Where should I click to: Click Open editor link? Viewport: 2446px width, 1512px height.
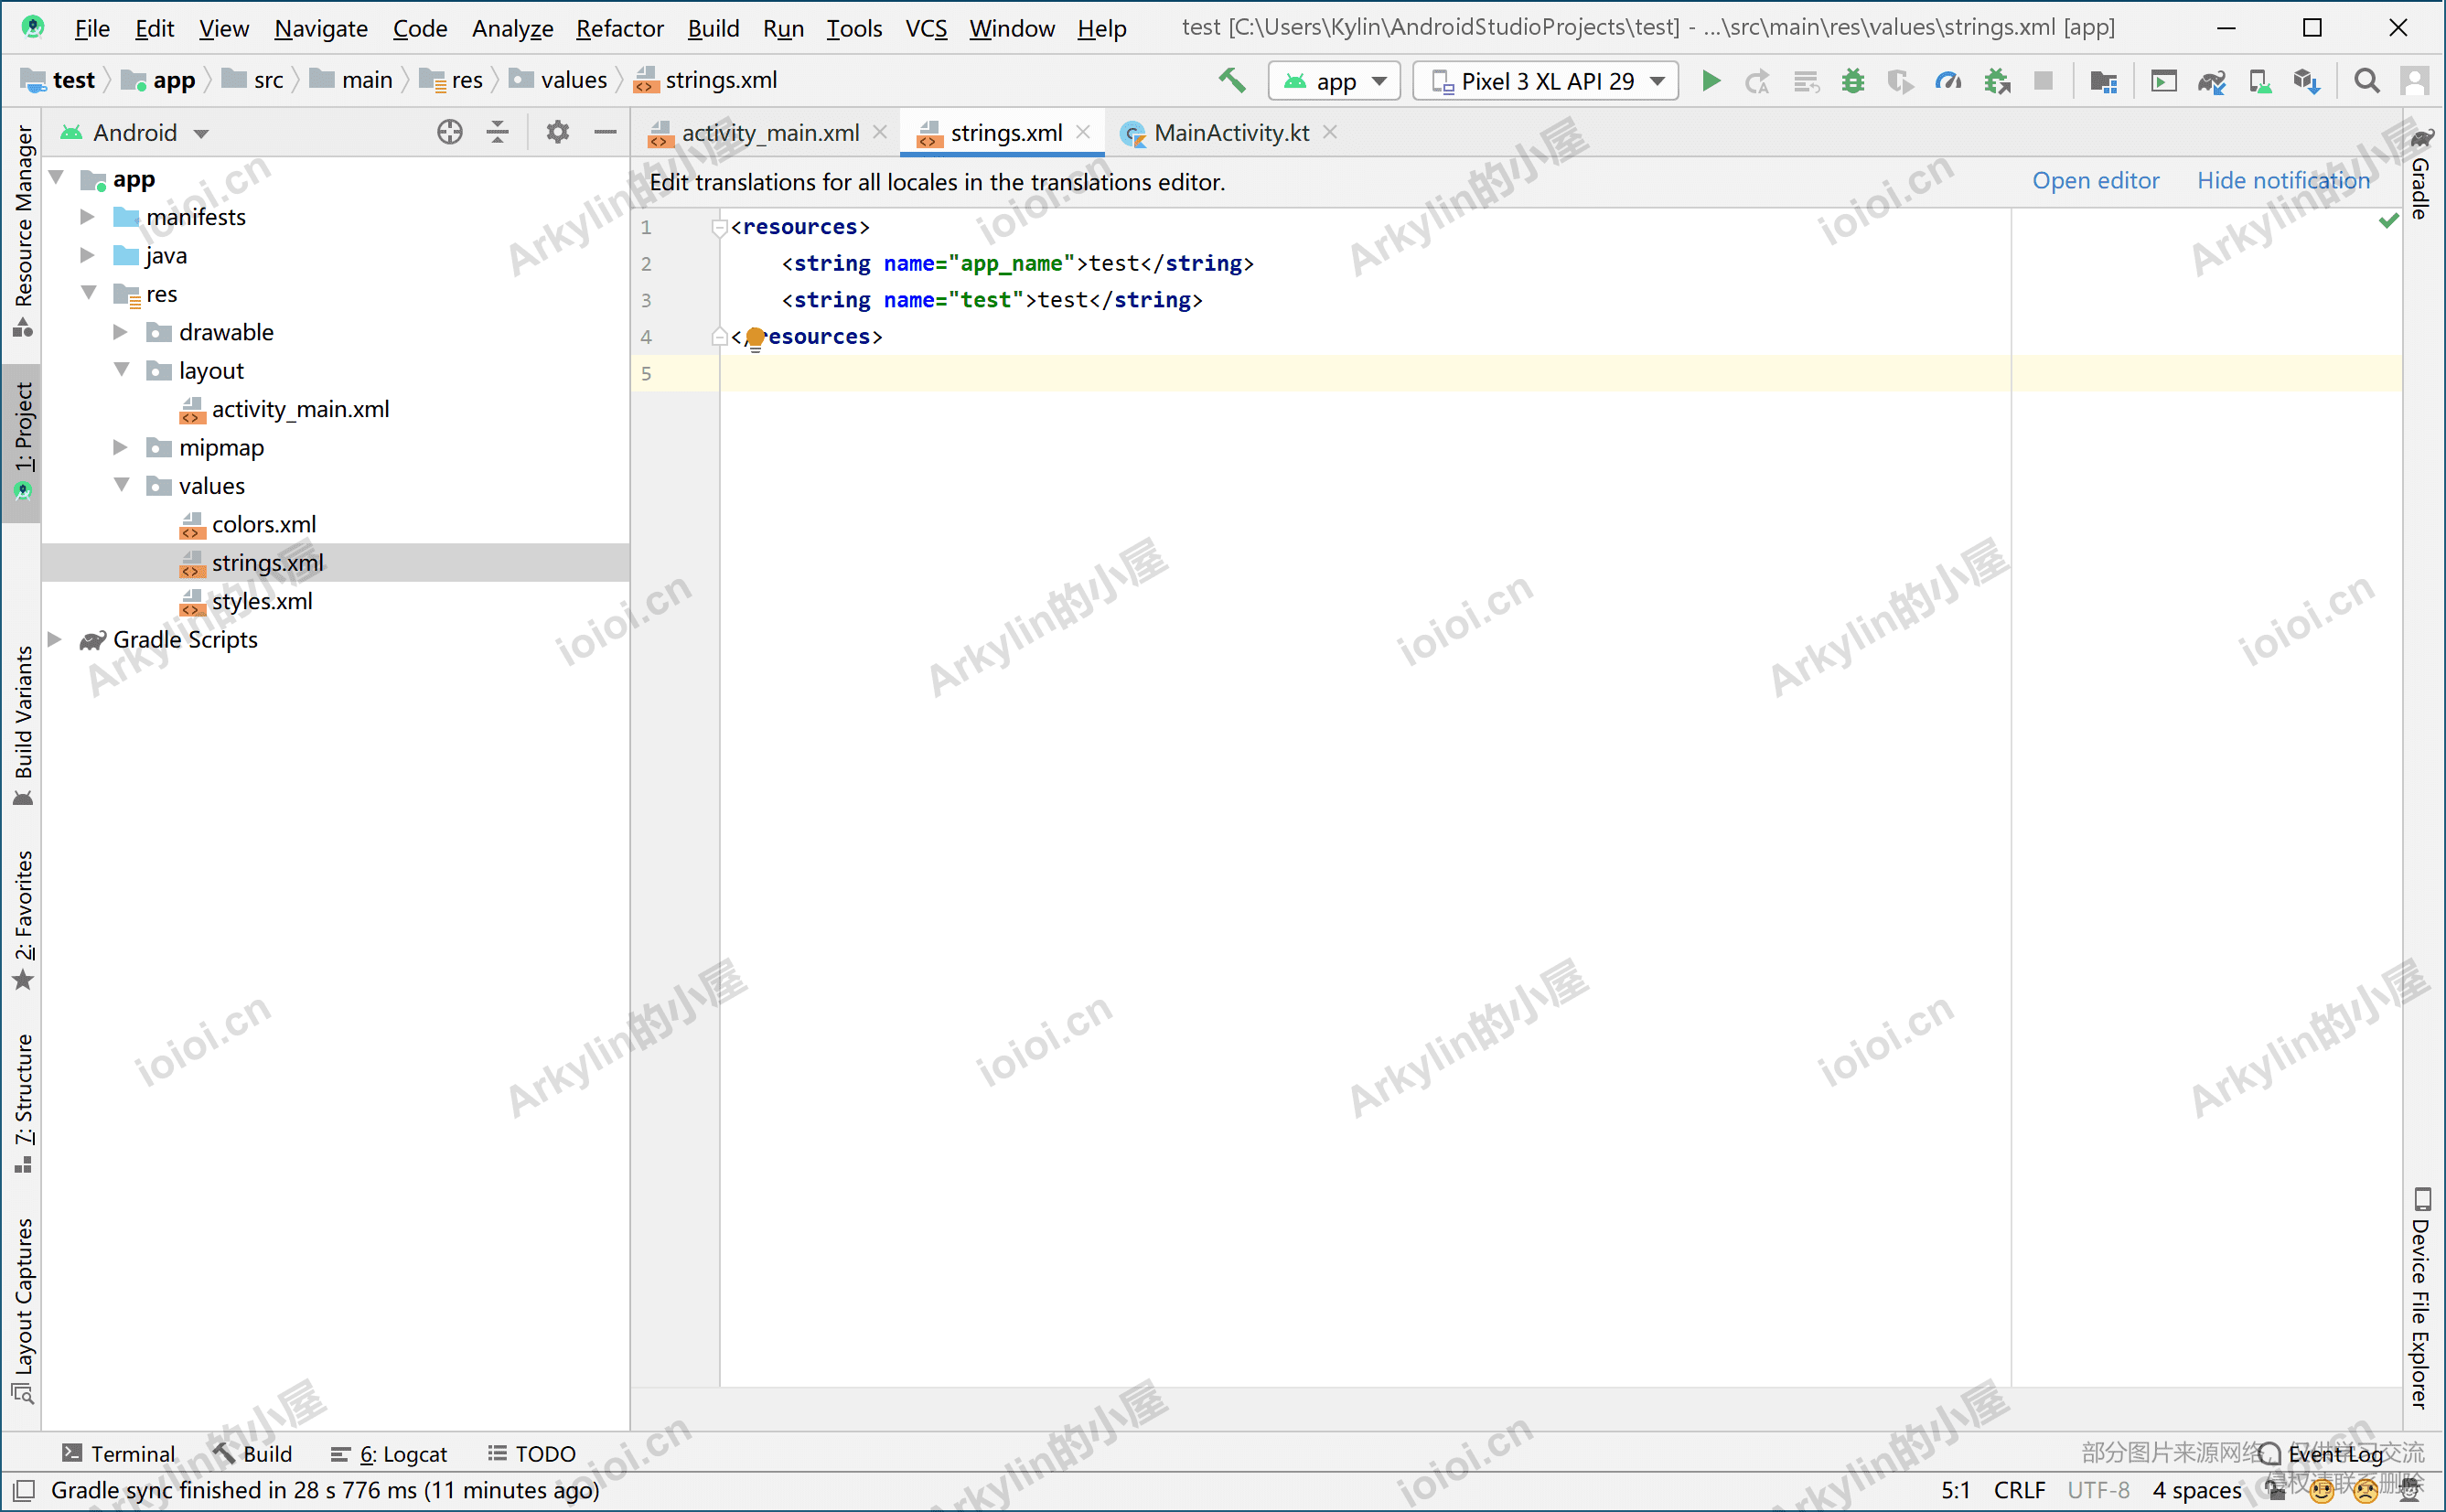(2095, 181)
